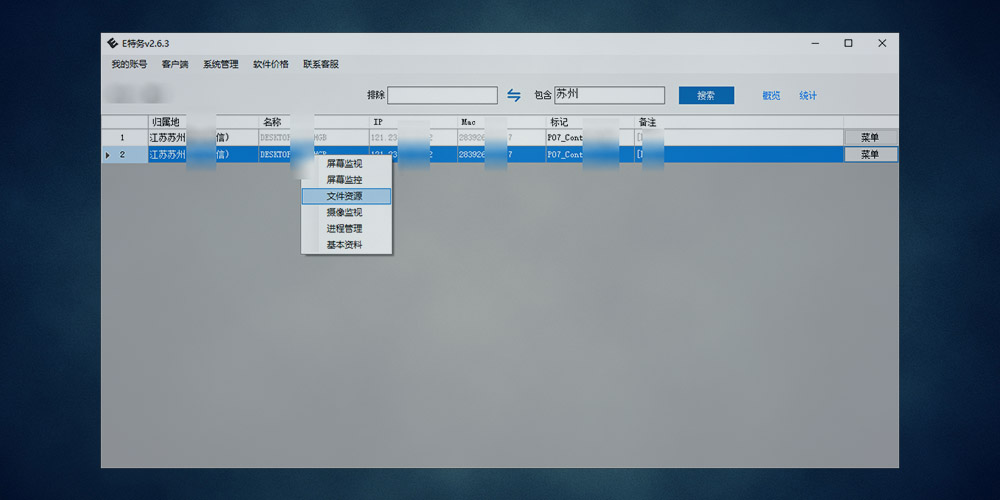Open 进程管理 from the context menu

pyautogui.click(x=344, y=229)
